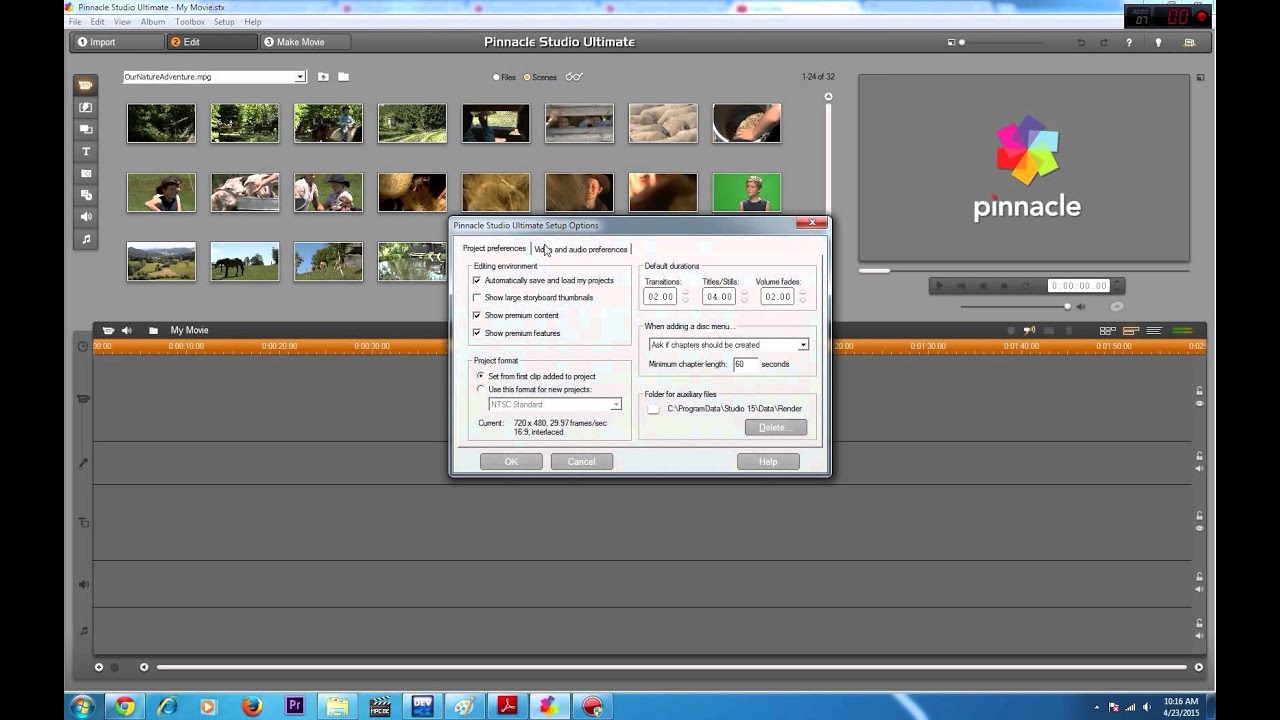Click the Help button in Setup Options
Viewport: 1280px width, 720px height.
(768, 462)
